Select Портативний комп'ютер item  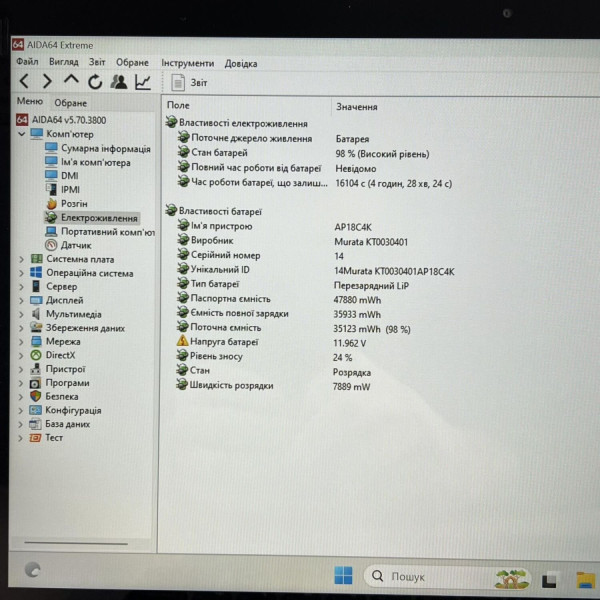pos(100,232)
